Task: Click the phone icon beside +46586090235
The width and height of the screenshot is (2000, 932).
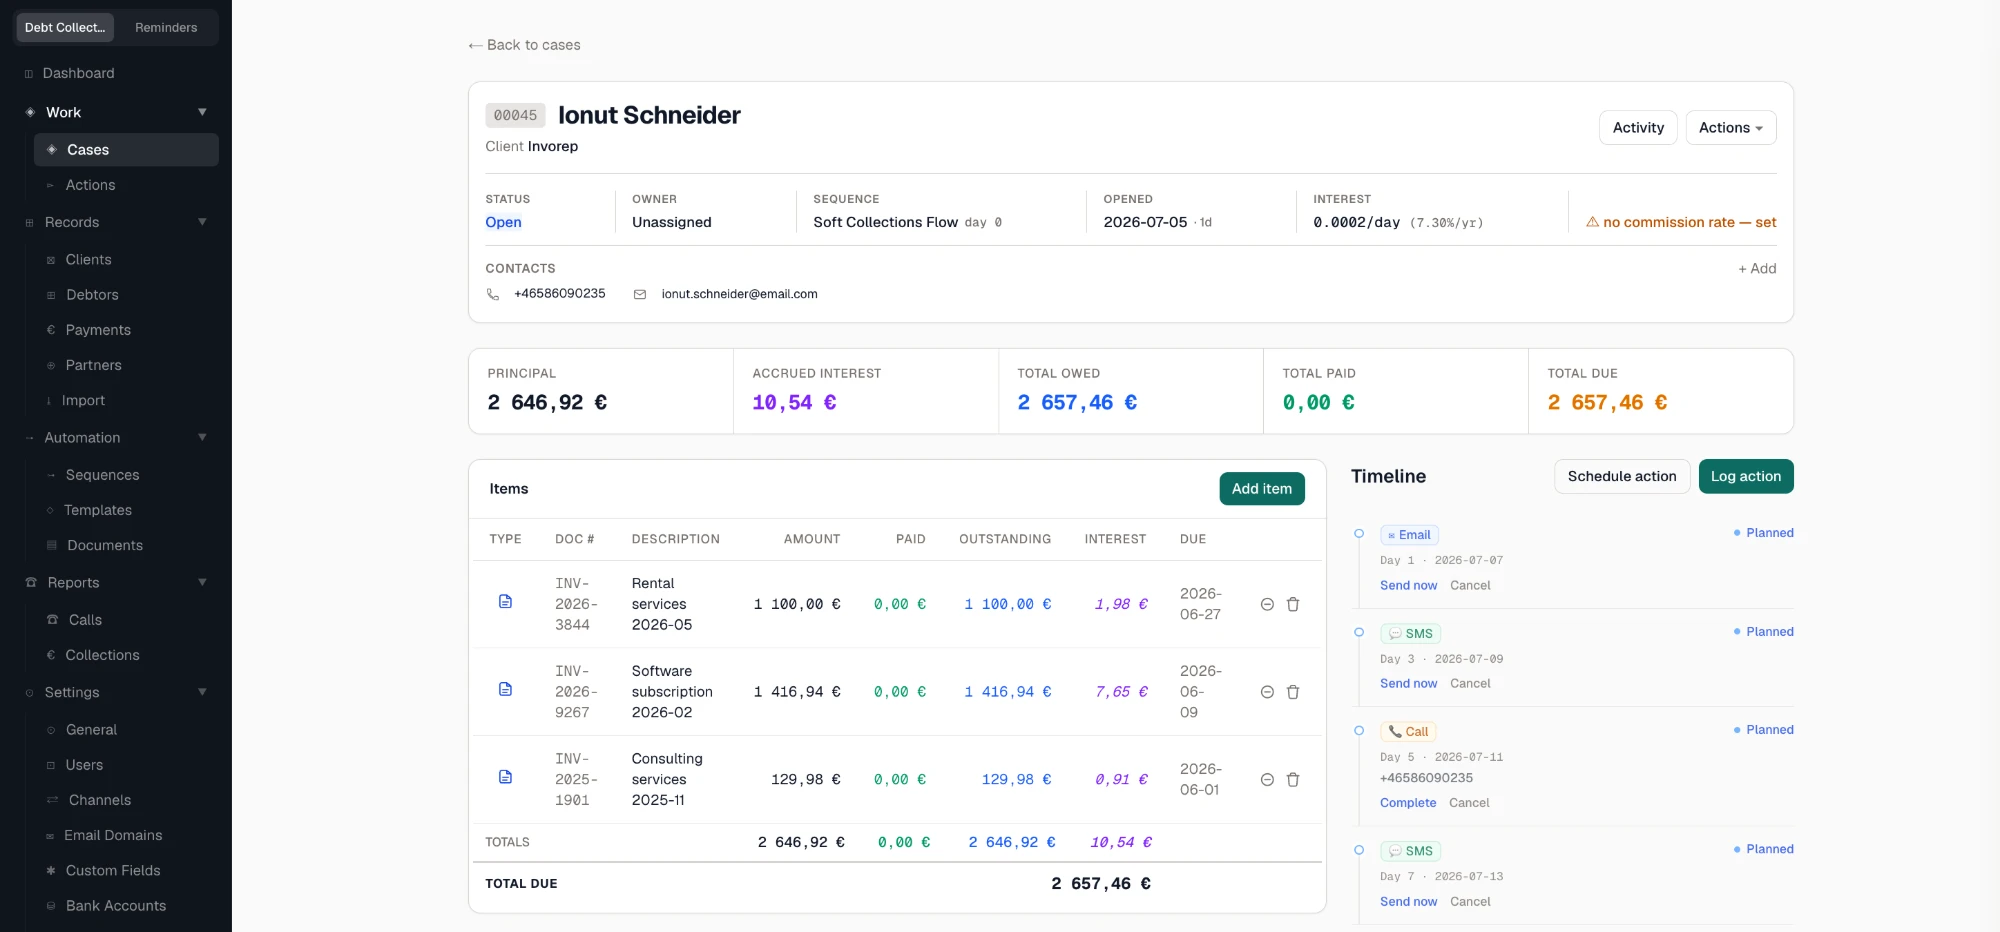Action: click(x=493, y=294)
